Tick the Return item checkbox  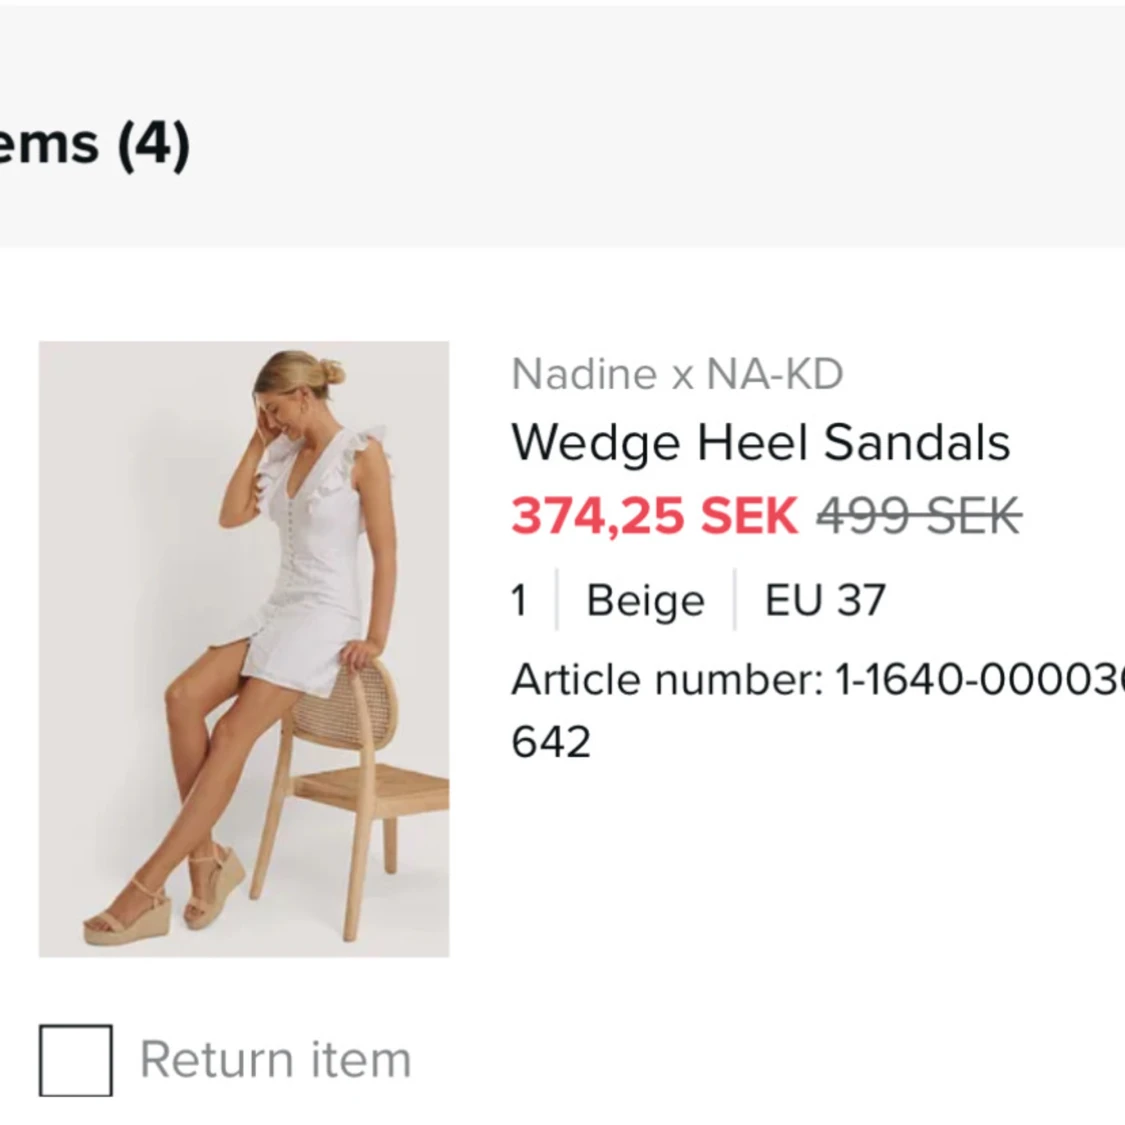point(75,1060)
